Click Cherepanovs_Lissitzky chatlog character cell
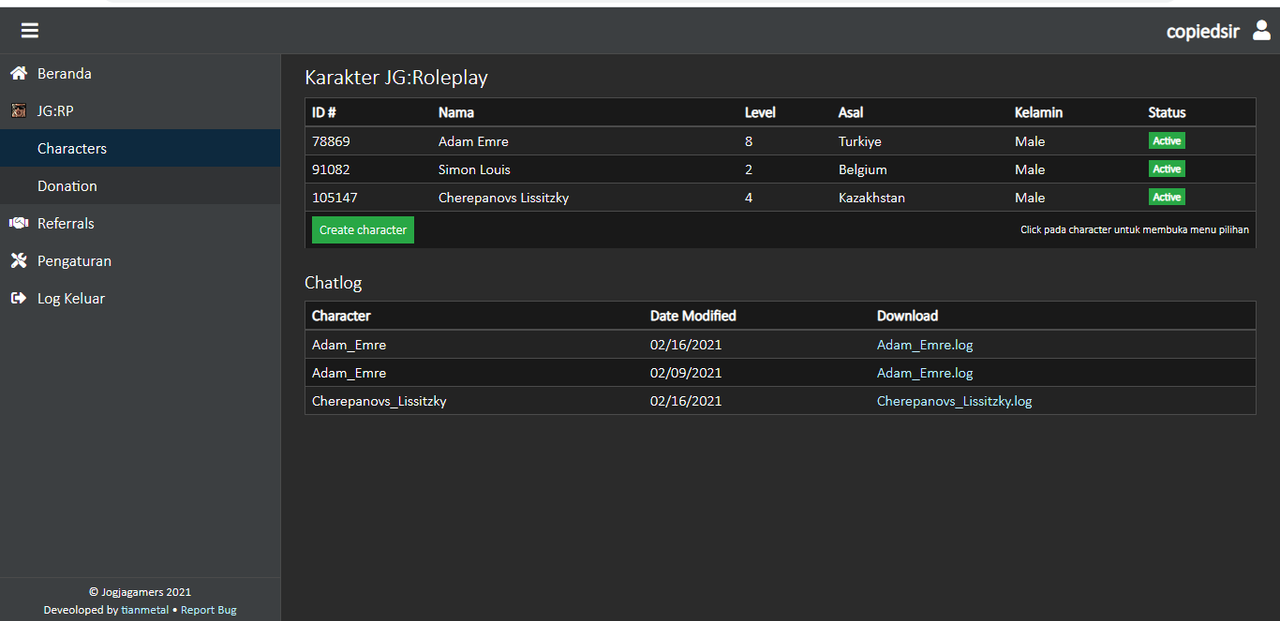Screen dimensions: 1280x621 tap(379, 401)
